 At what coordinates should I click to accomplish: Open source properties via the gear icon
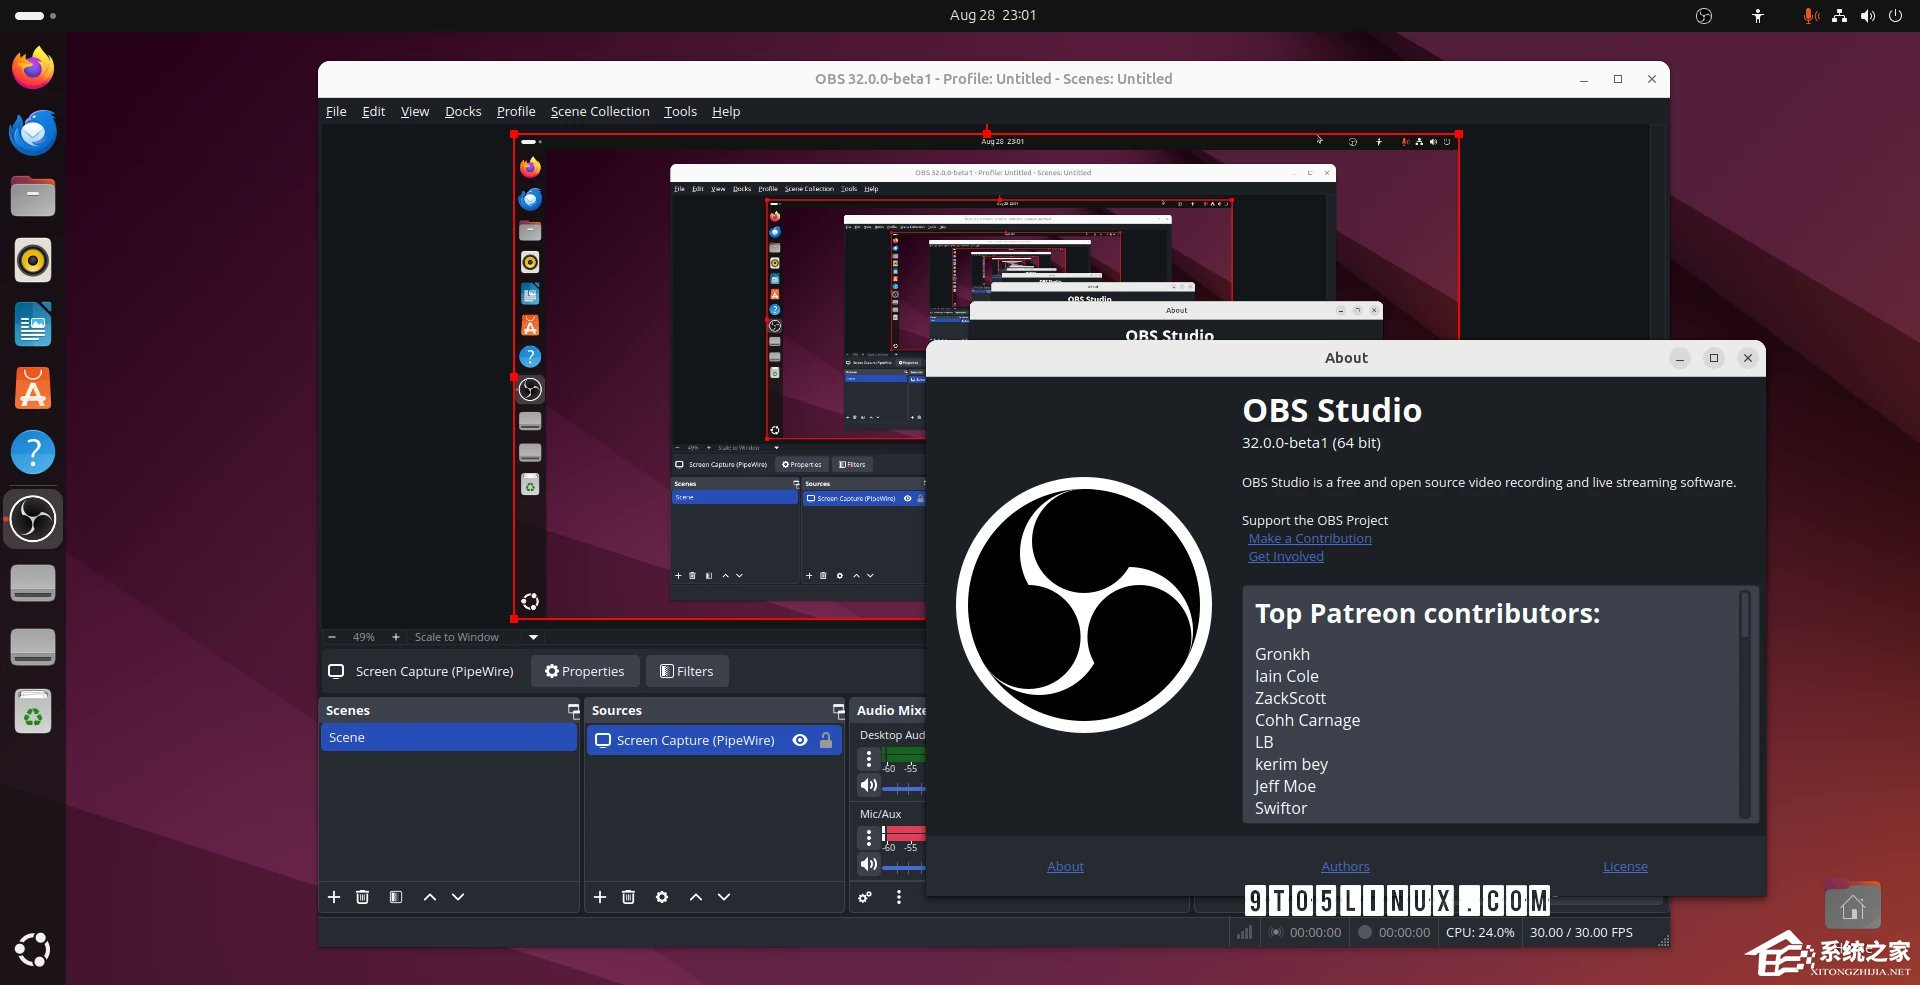(662, 897)
